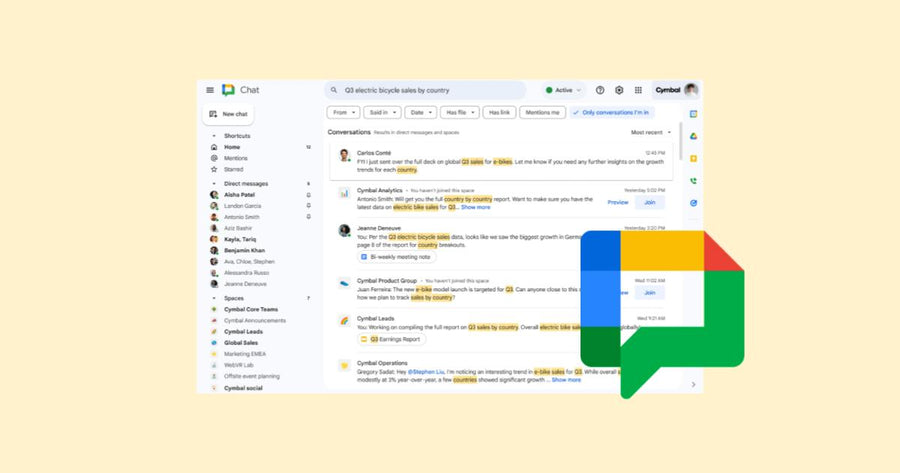Toggle the Mentions me filter chip

point(542,113)
